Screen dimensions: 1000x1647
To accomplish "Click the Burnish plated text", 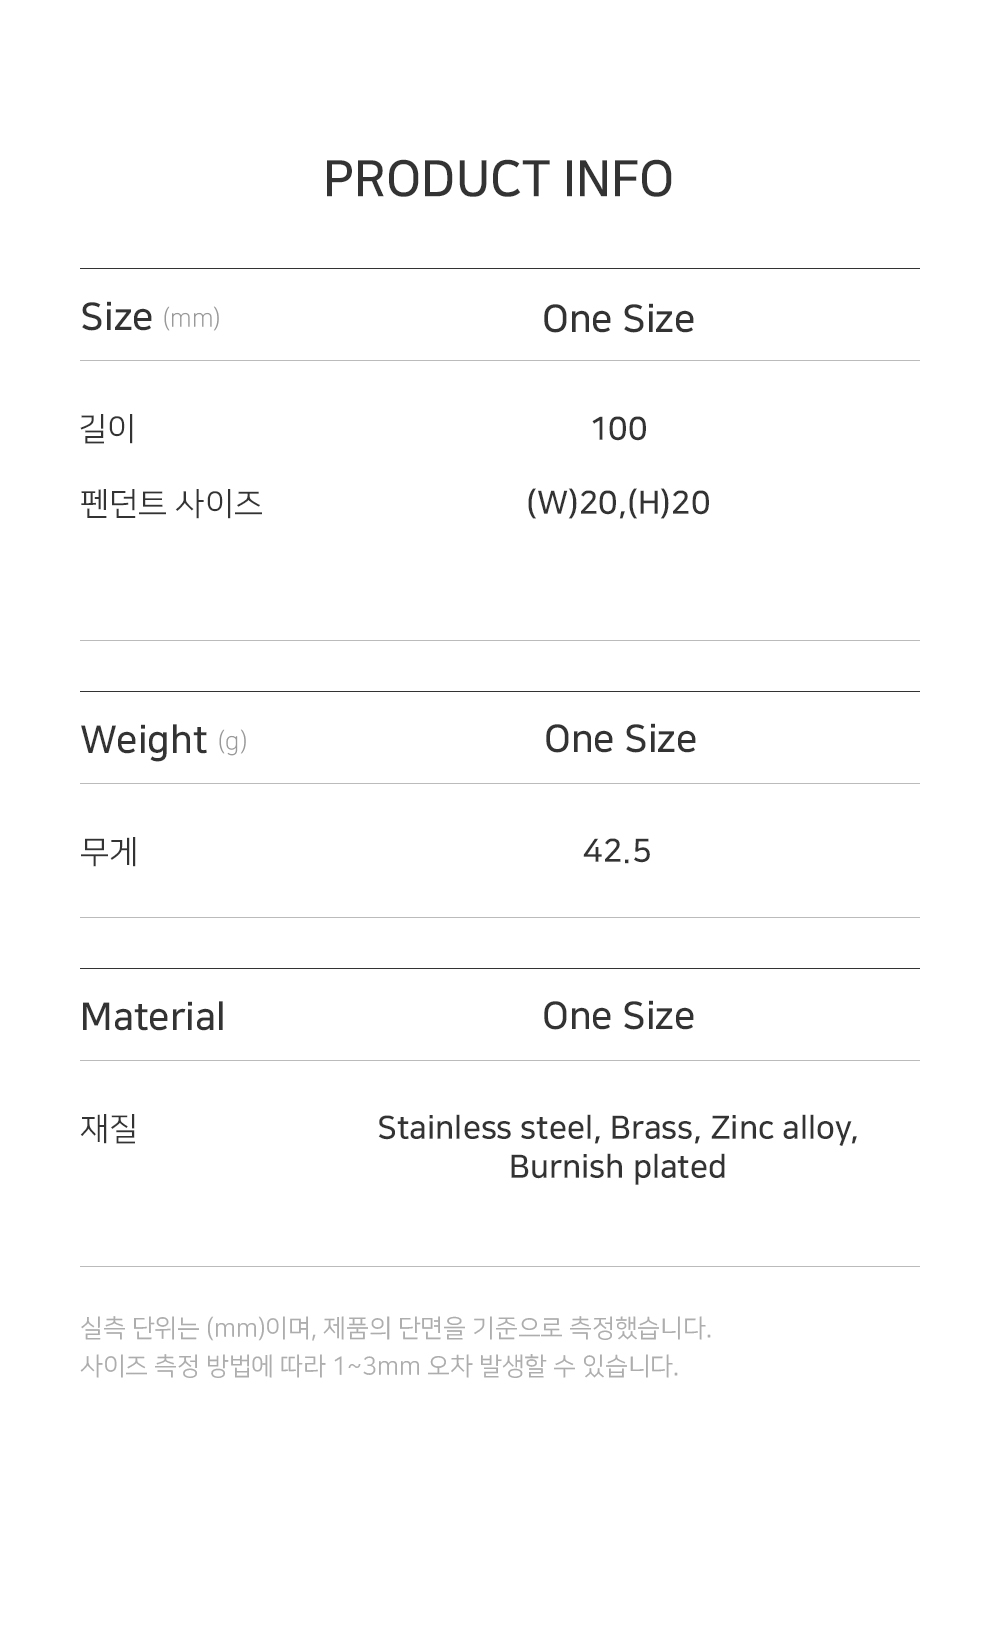I will 617,1167.
